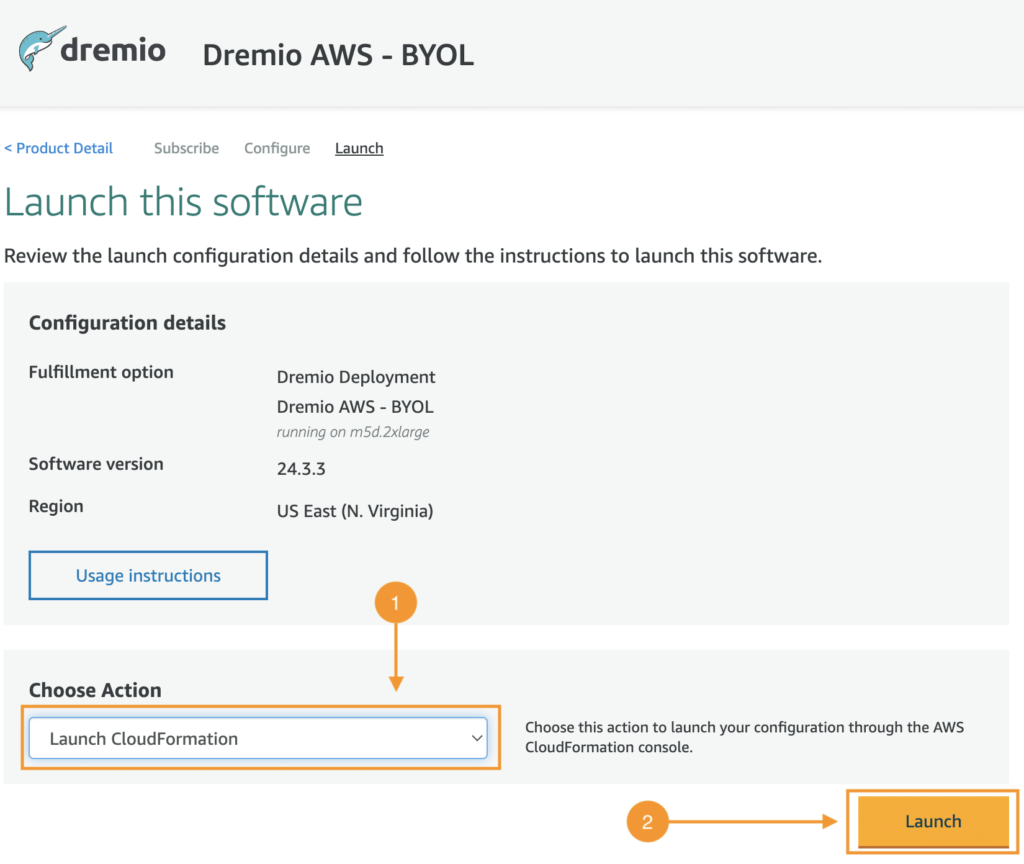The height and width of the screenshot is (864, 1024).
Task: Click the CloudFormation console description text
Action: (x=744, y=737)
